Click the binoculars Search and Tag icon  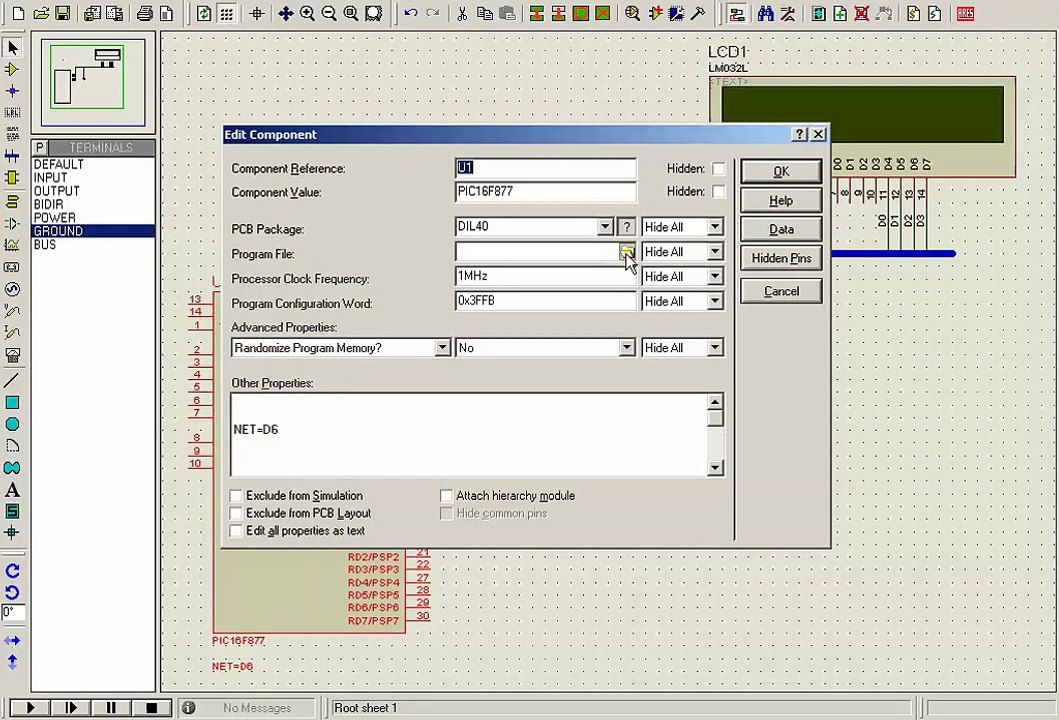point(765,14)
